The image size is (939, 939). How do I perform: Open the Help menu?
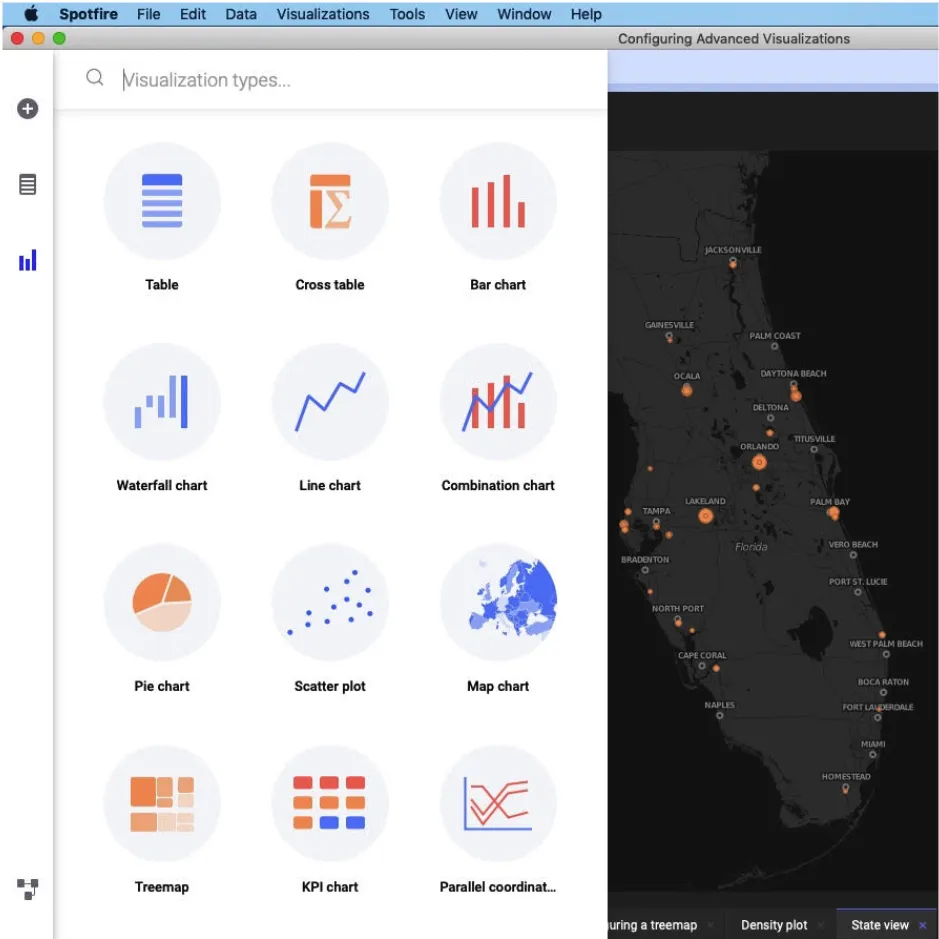[x=586, y=14]
